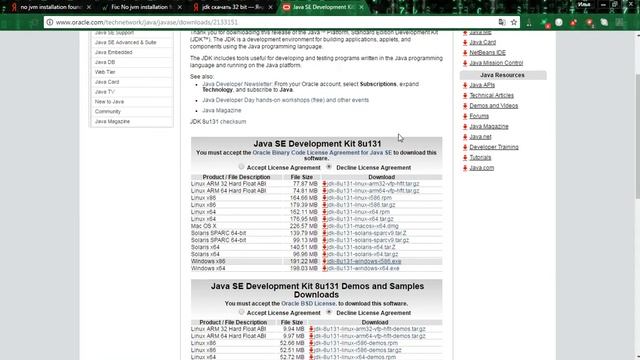Click download arrow icon for jdk-8u131-windows-i586.exe
Viewport: 640px width, 360px height.
pyautogui.click(x=324, y=261)
